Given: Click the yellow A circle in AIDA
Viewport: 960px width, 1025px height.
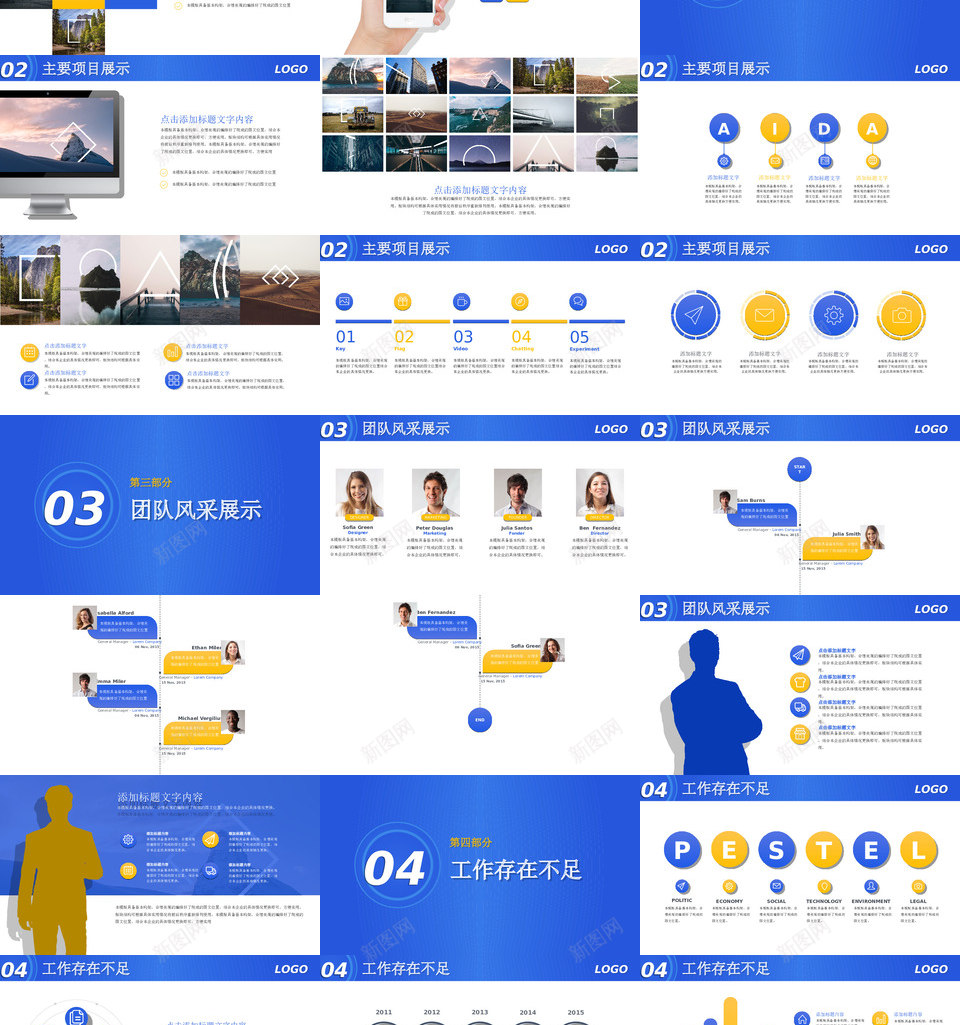Looking at the screenshot, I should (872, 129).
